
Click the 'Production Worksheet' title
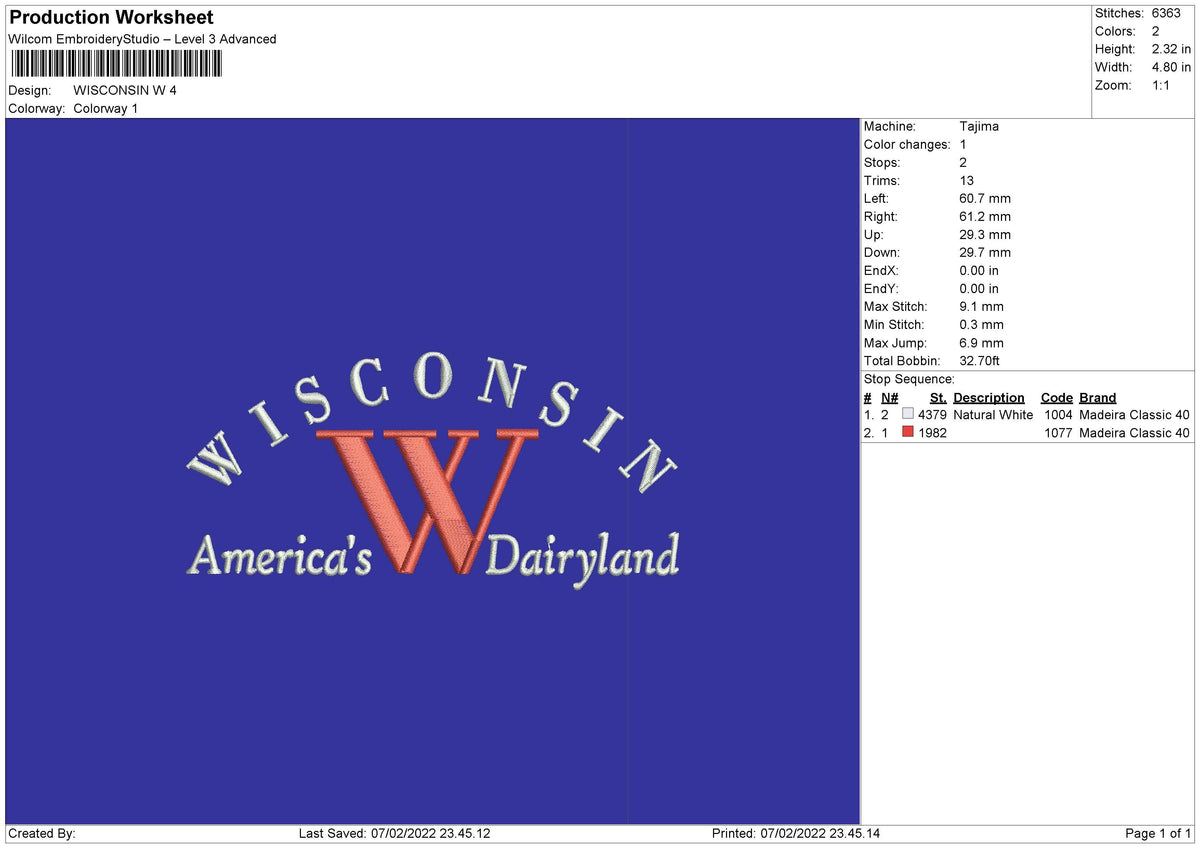pos(111,17)
